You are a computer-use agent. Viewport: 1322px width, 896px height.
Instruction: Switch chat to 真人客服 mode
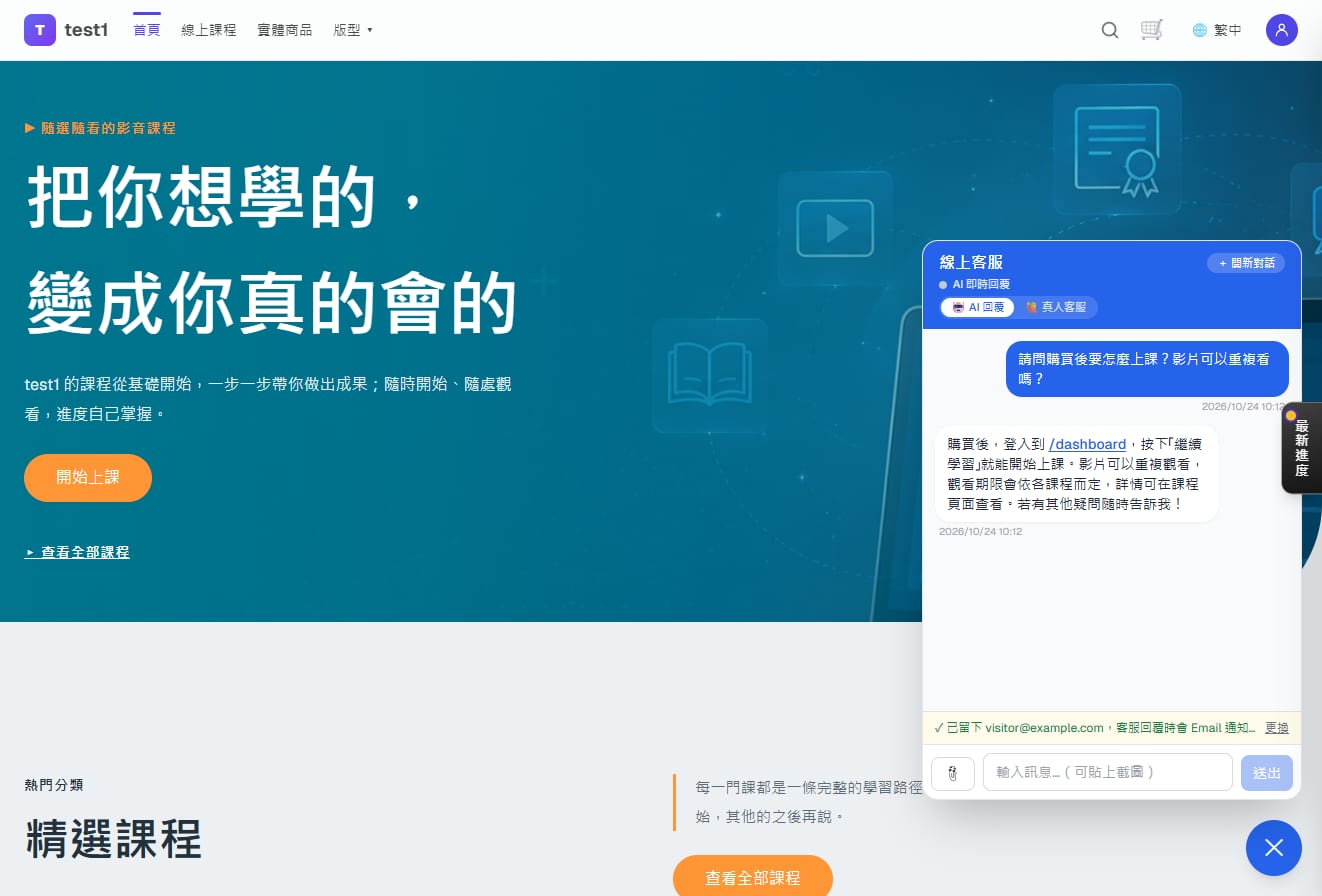click(1056, 307)
